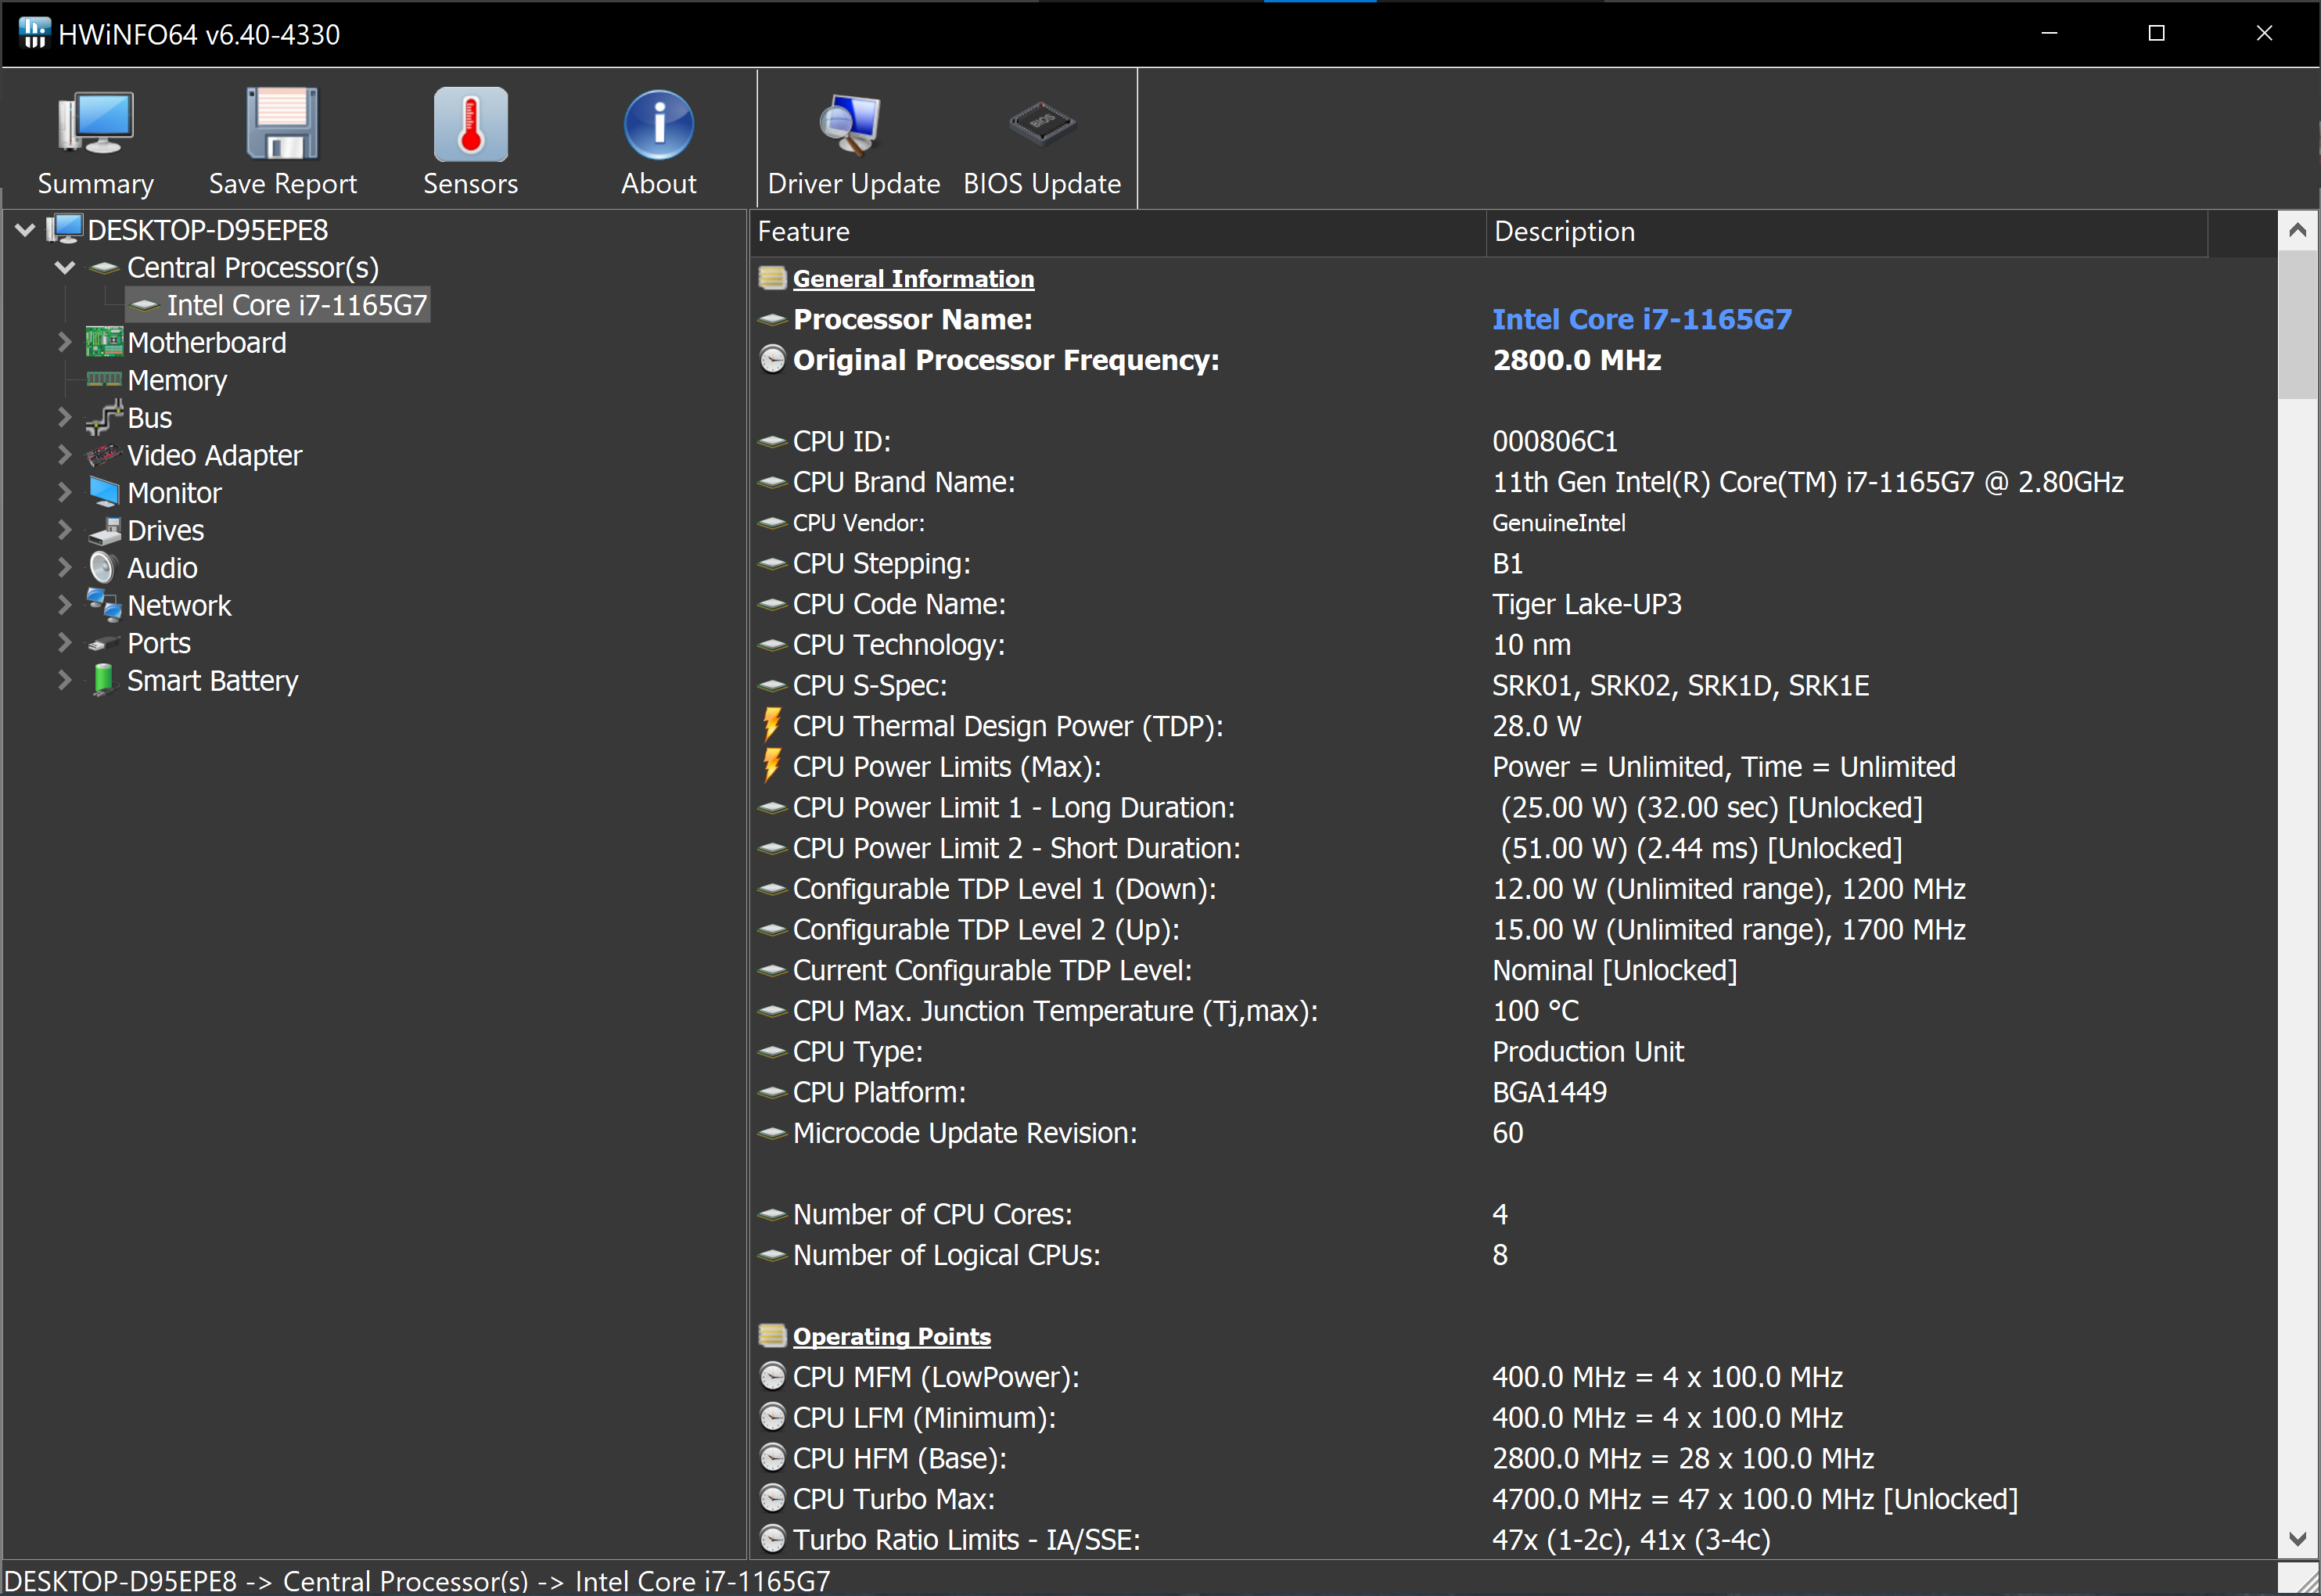Screen dimensions: 2321x1596
Task: Click the Operating Points section heading
Action: click(891, 1337)
